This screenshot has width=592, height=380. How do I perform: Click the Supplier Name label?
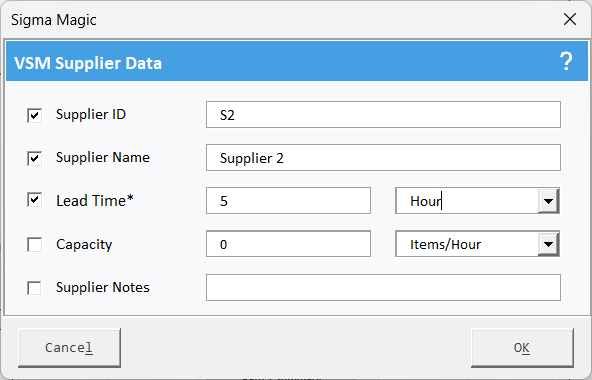tap(103, 158)
